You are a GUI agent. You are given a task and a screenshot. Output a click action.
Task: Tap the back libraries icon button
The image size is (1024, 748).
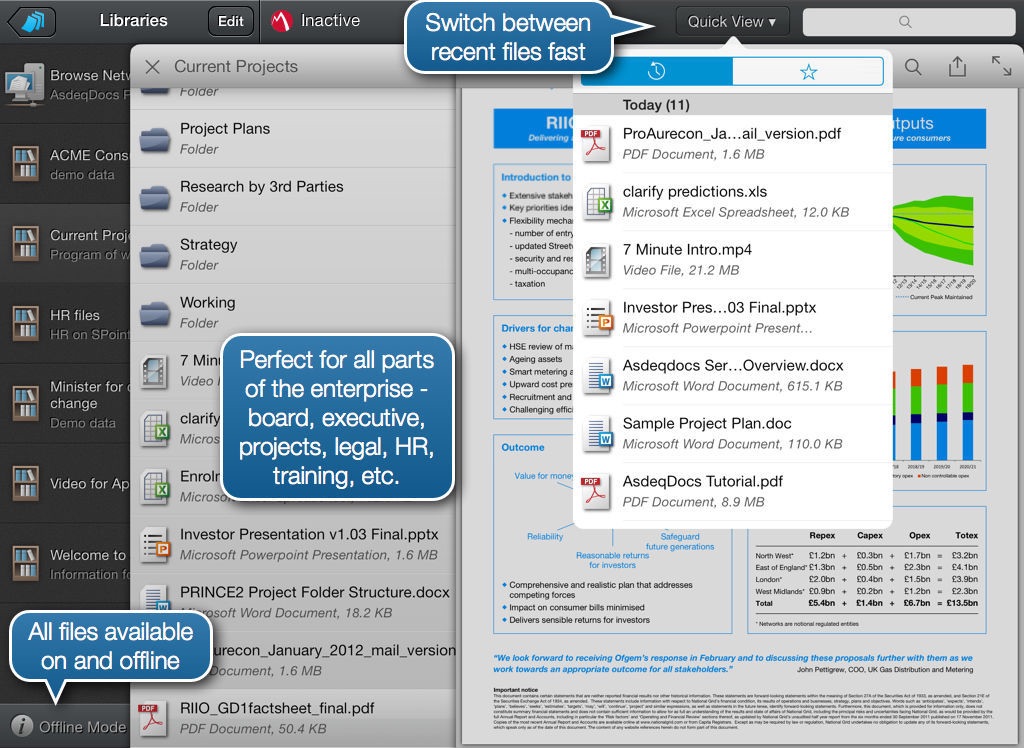point(31,22)
